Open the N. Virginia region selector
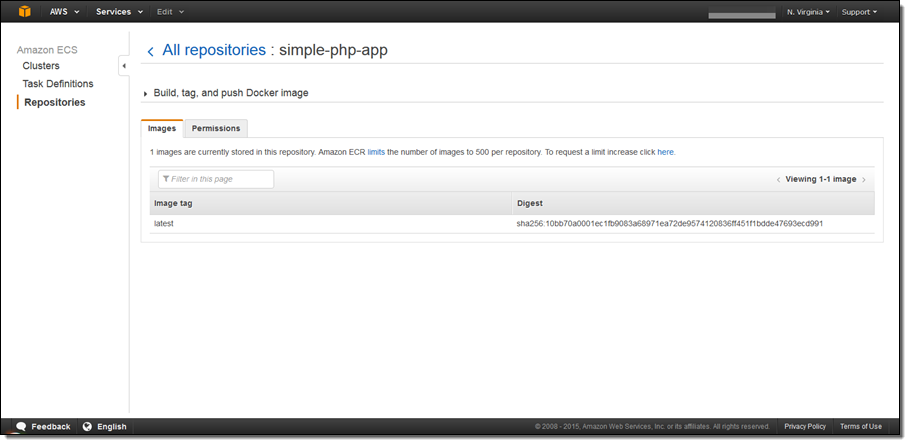Screen dimensions: 910x445 point(808,12)
